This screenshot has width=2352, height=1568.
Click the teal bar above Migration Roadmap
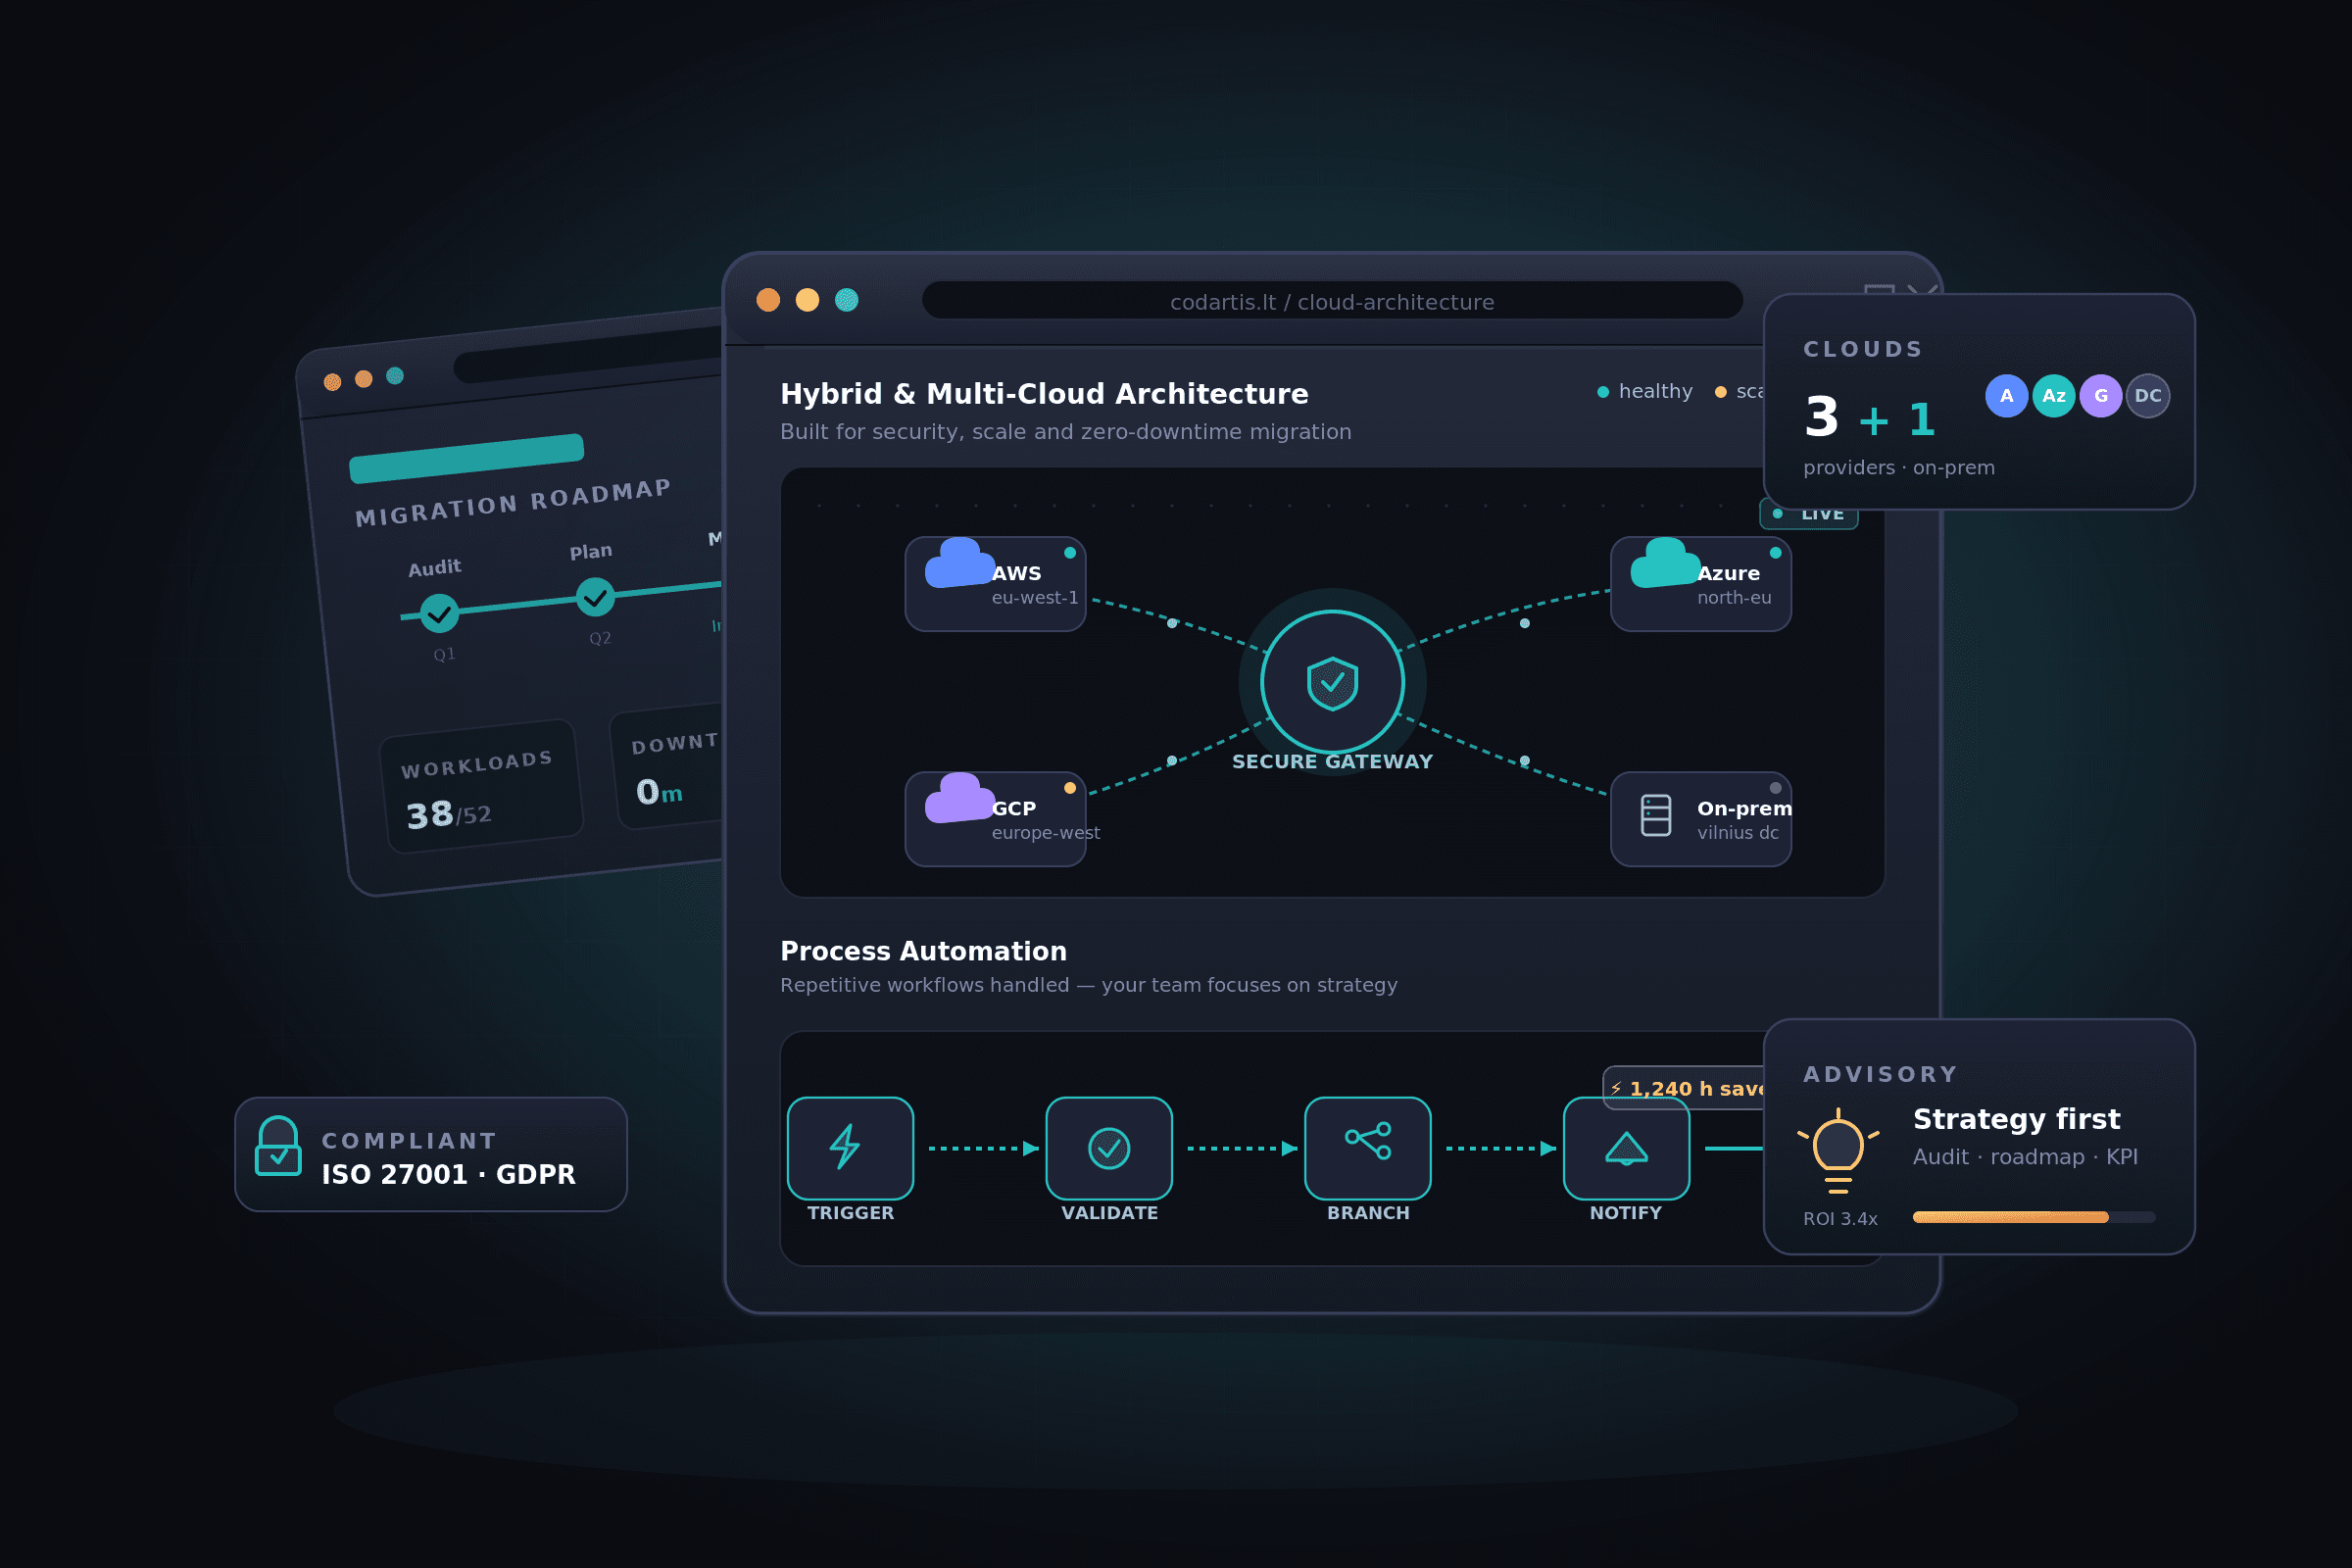tap(467, 458)
